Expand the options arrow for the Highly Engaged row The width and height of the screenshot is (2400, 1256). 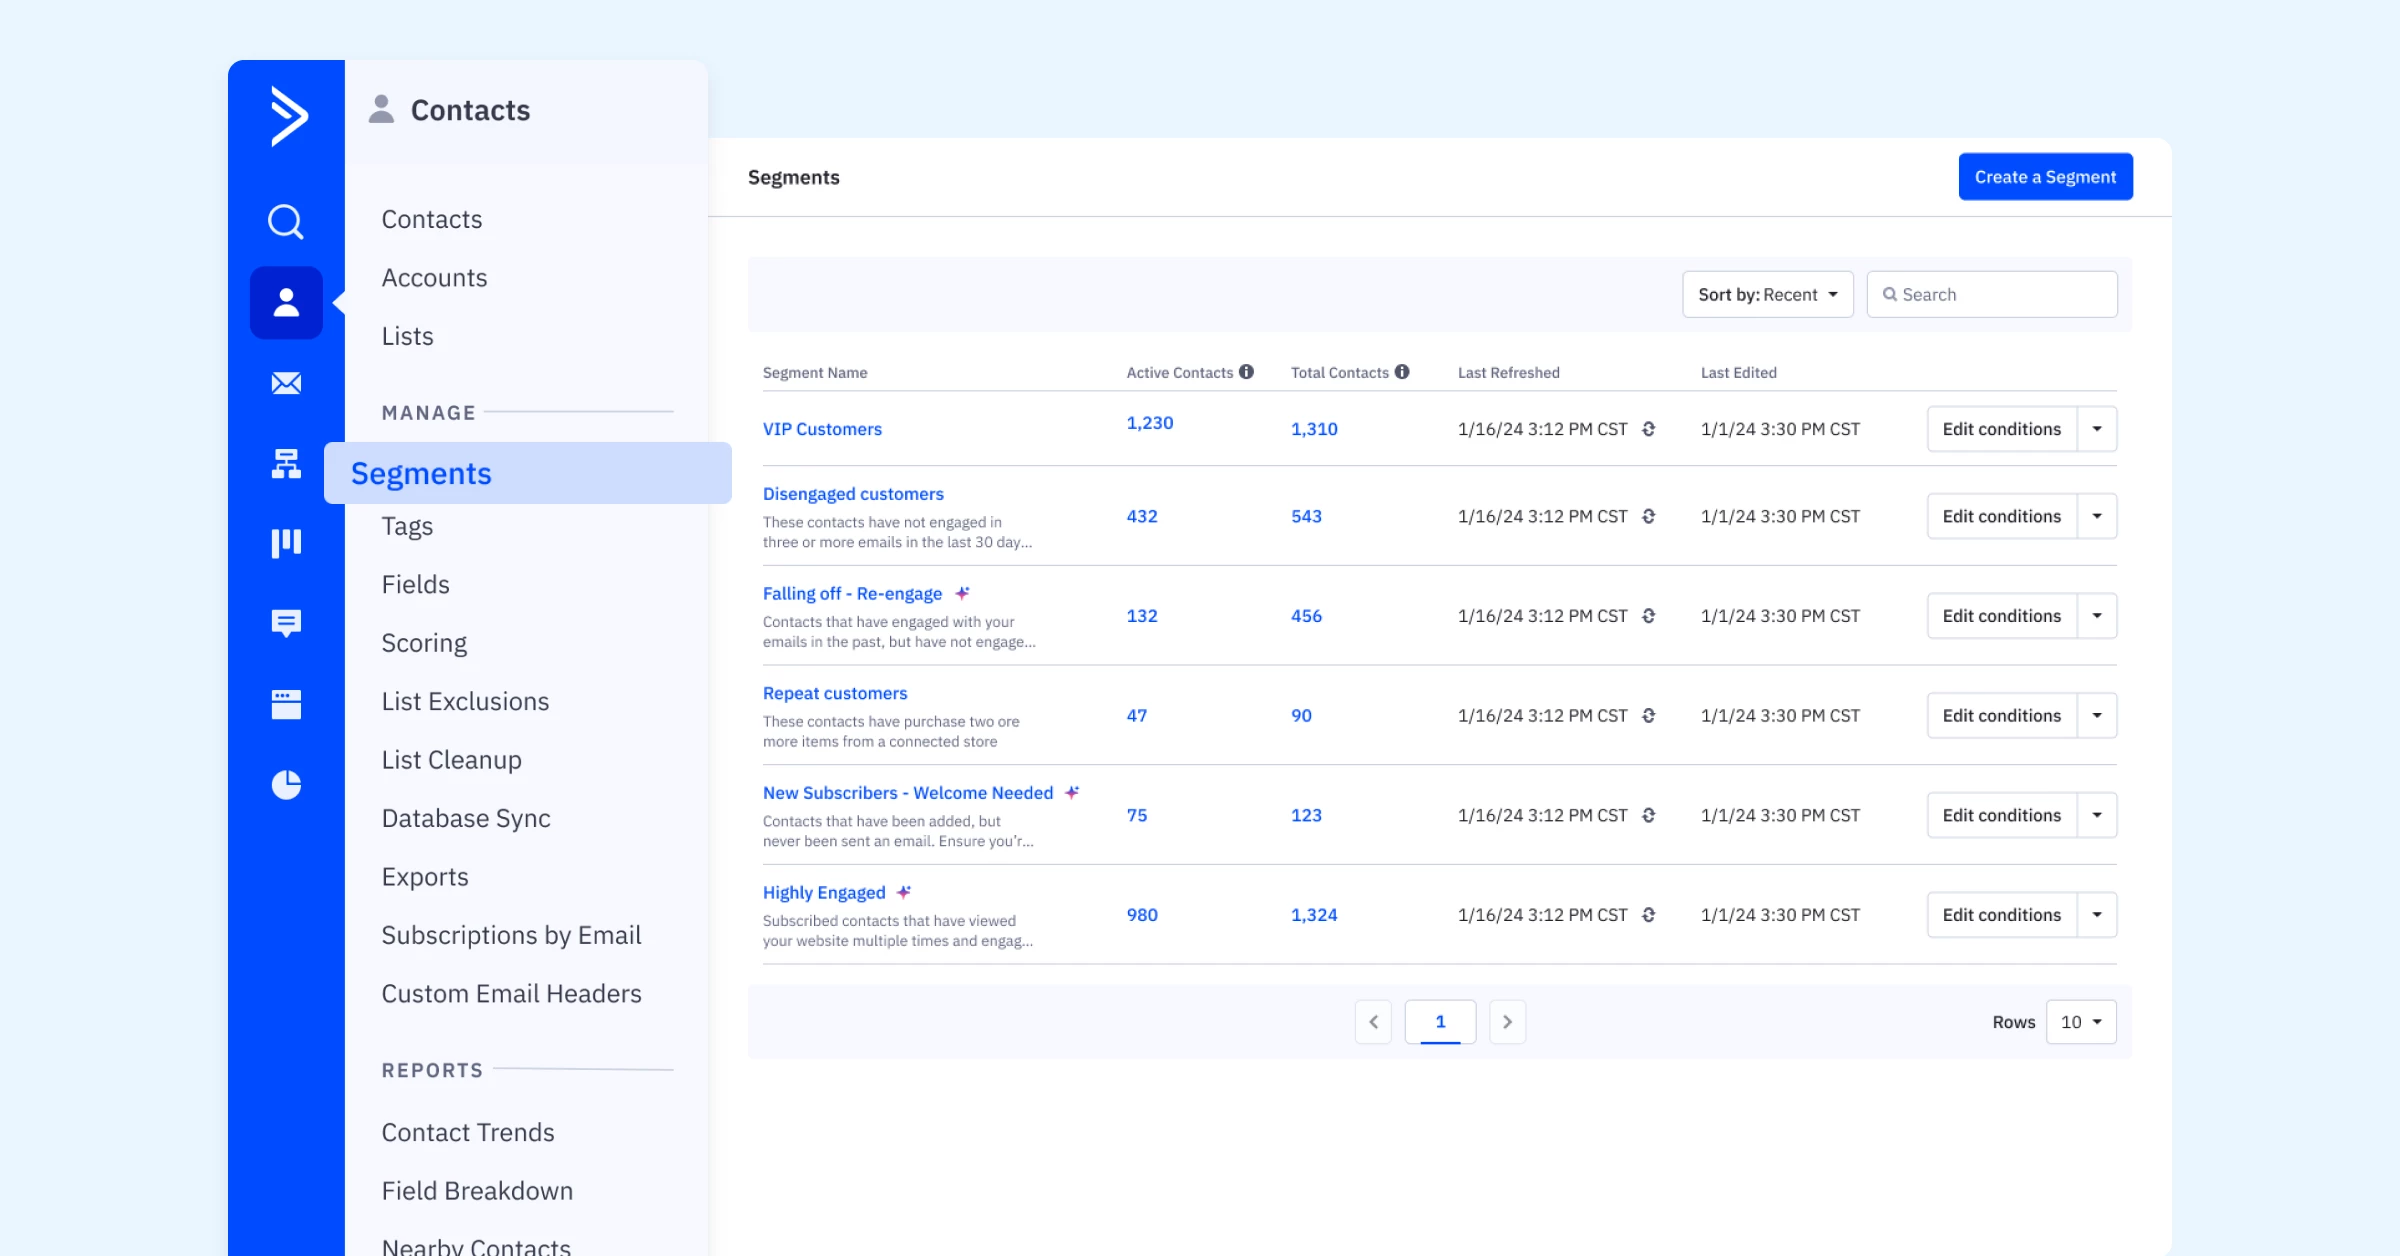point(2097,915)
